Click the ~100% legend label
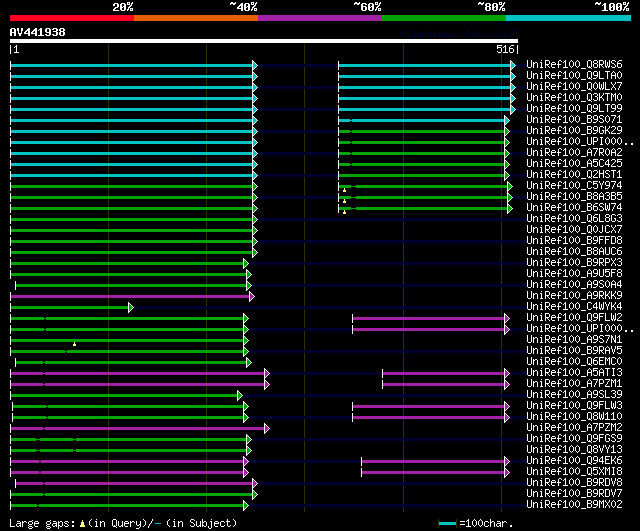This screenshot has height=531, width=640. tap(612, 7)
